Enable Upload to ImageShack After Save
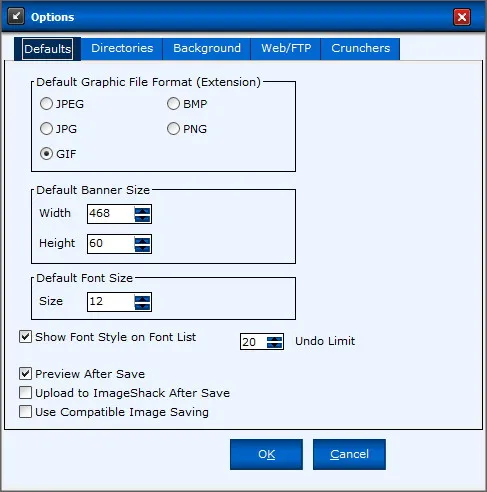The image size is (487, 492). [x=25, y=393]
